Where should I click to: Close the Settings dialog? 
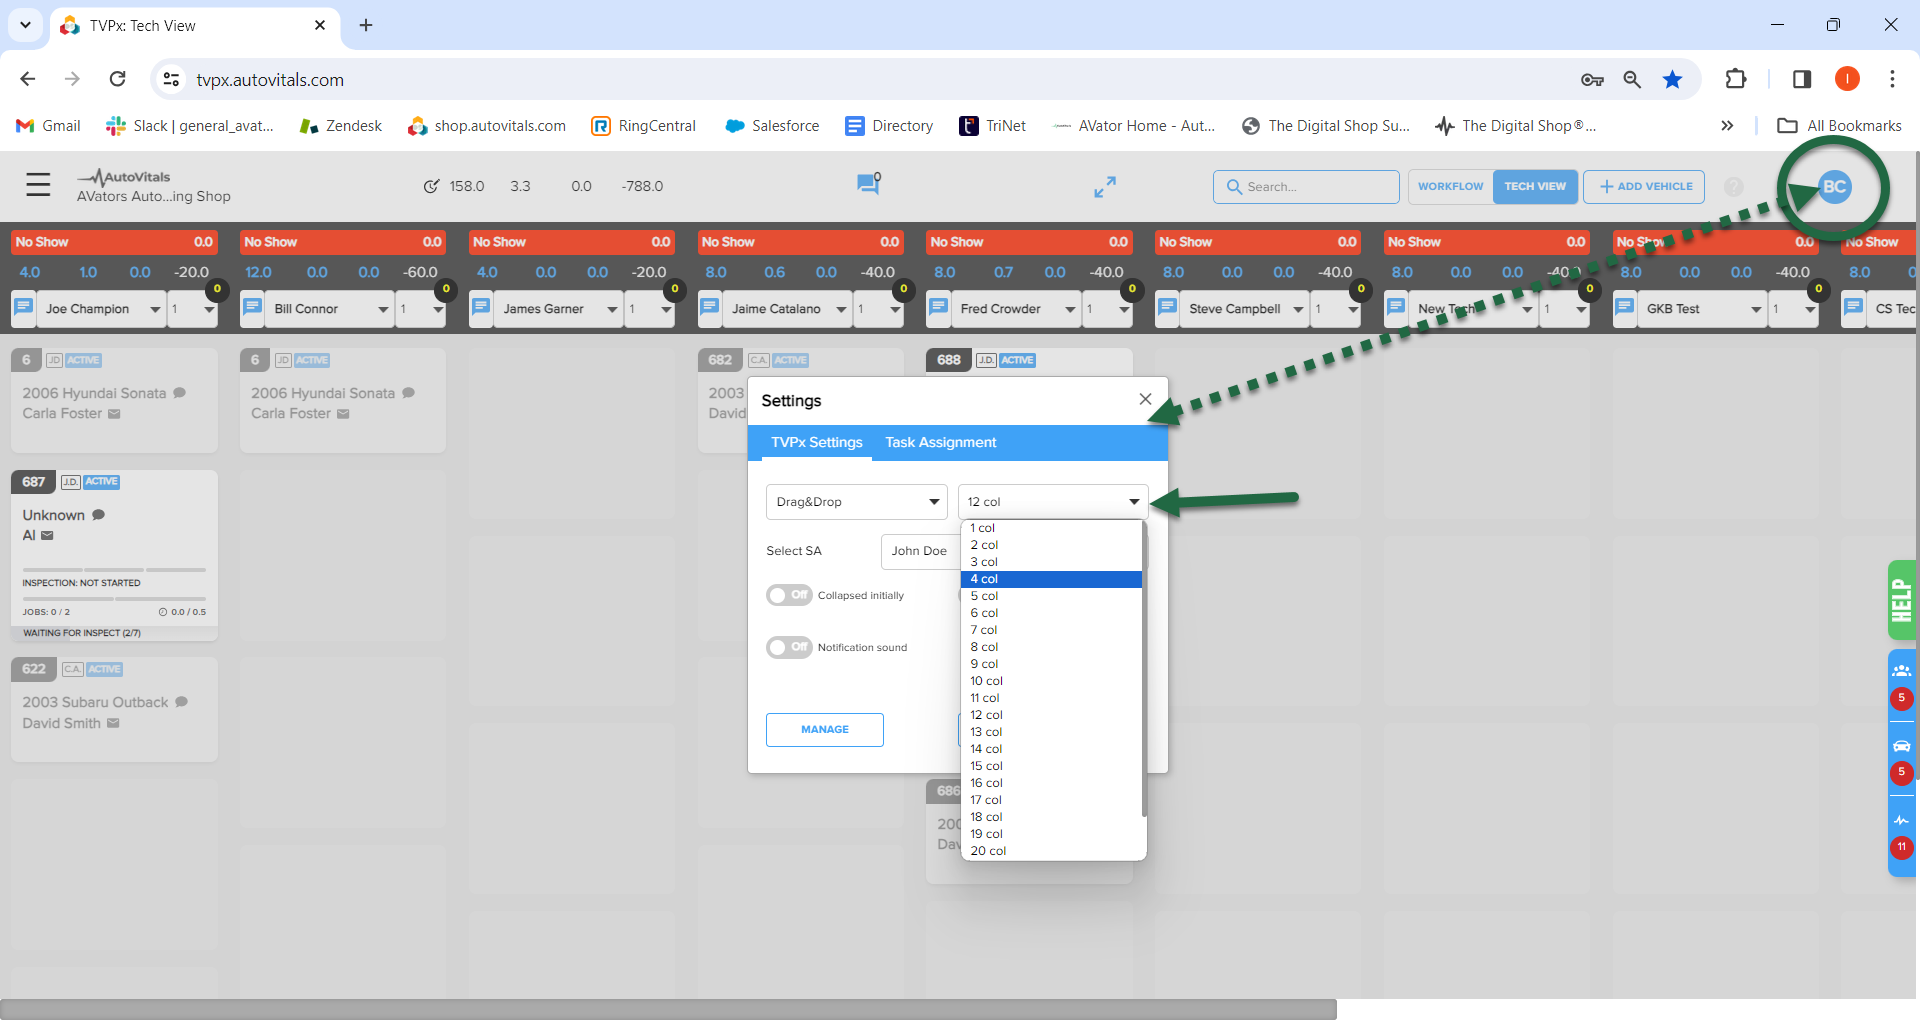(1145, 399)
